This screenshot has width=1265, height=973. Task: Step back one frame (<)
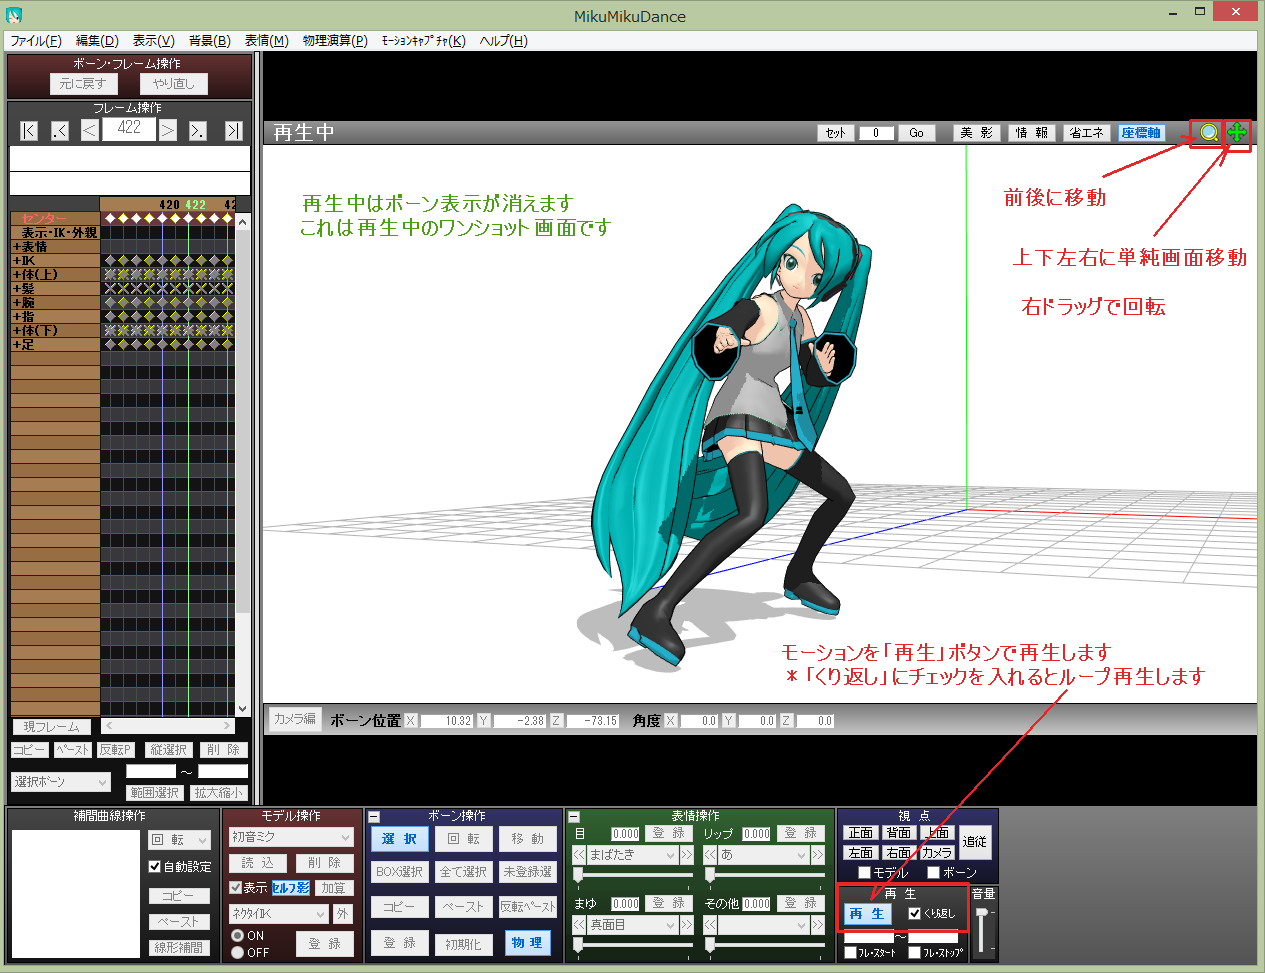tap(89, 131)
